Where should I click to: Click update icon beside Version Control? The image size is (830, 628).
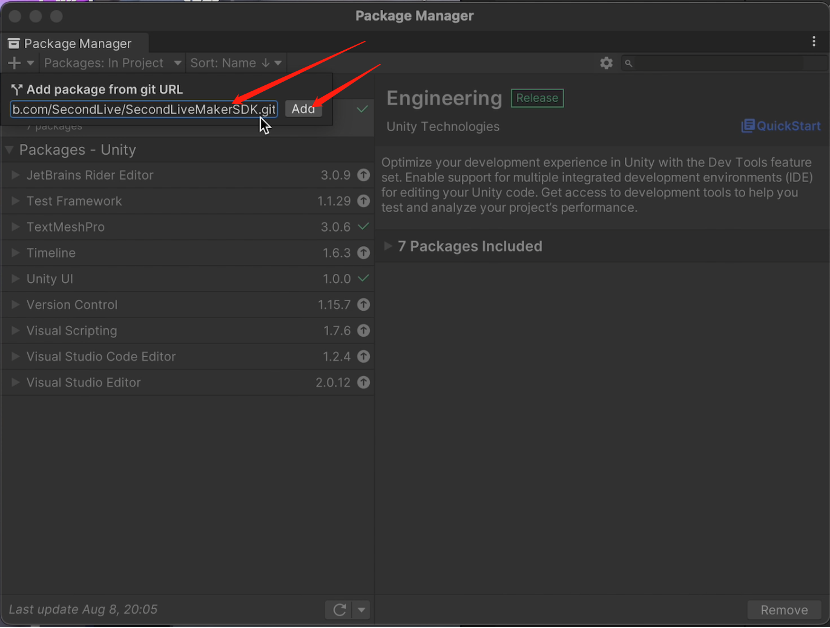coord(363,306)
